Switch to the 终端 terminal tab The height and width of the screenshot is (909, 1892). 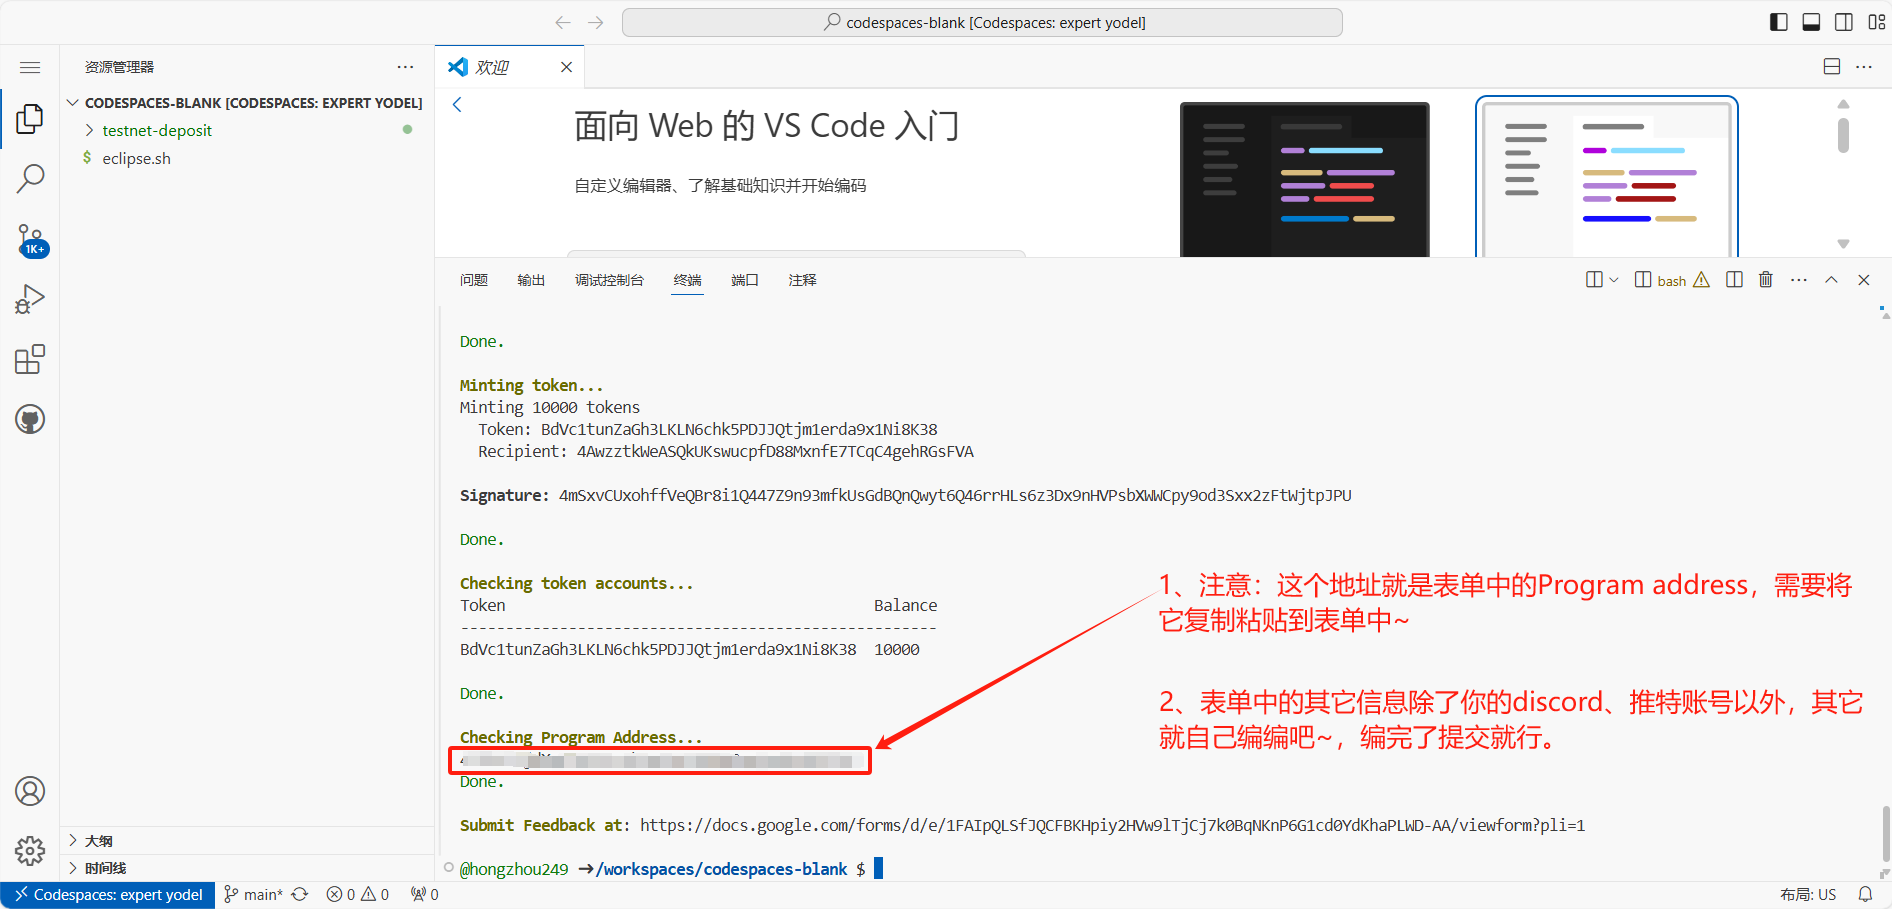(x=687, y=280)
